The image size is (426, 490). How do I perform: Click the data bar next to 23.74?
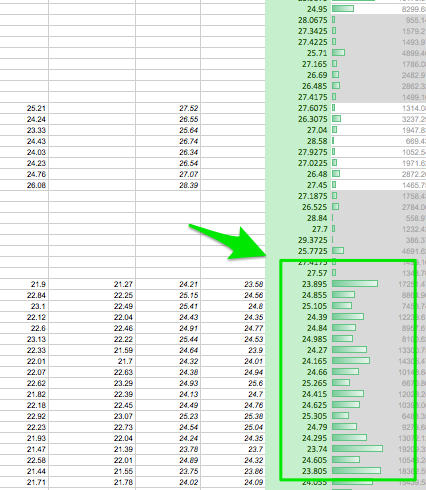tap(357, 449)
